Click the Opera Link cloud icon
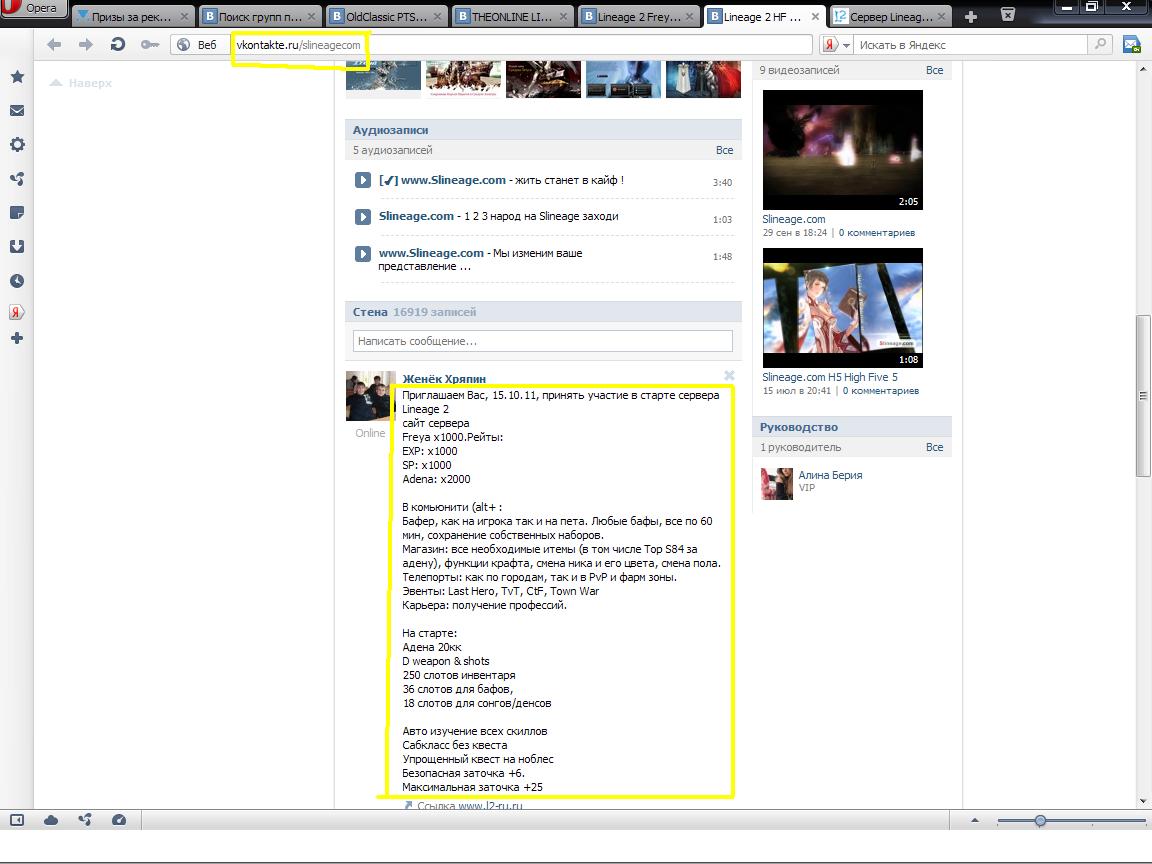The image size is (1152, 864). point(51,820)
